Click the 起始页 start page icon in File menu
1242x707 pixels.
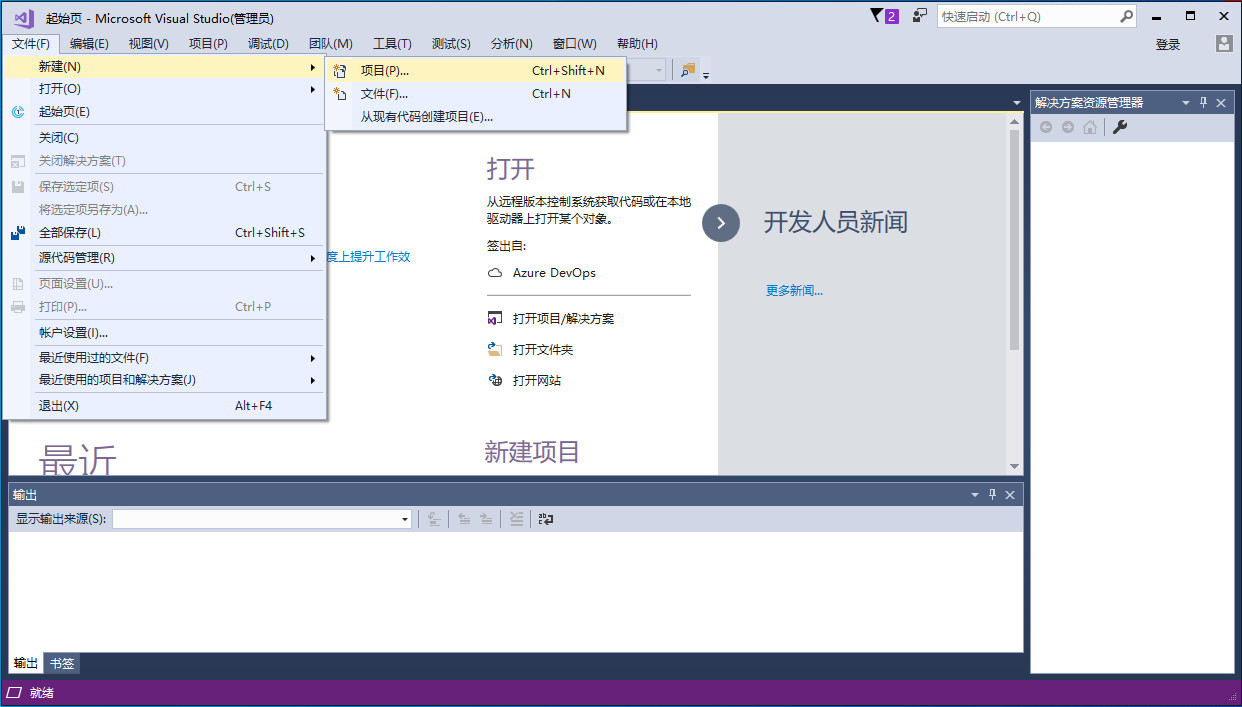coord(18,112)
